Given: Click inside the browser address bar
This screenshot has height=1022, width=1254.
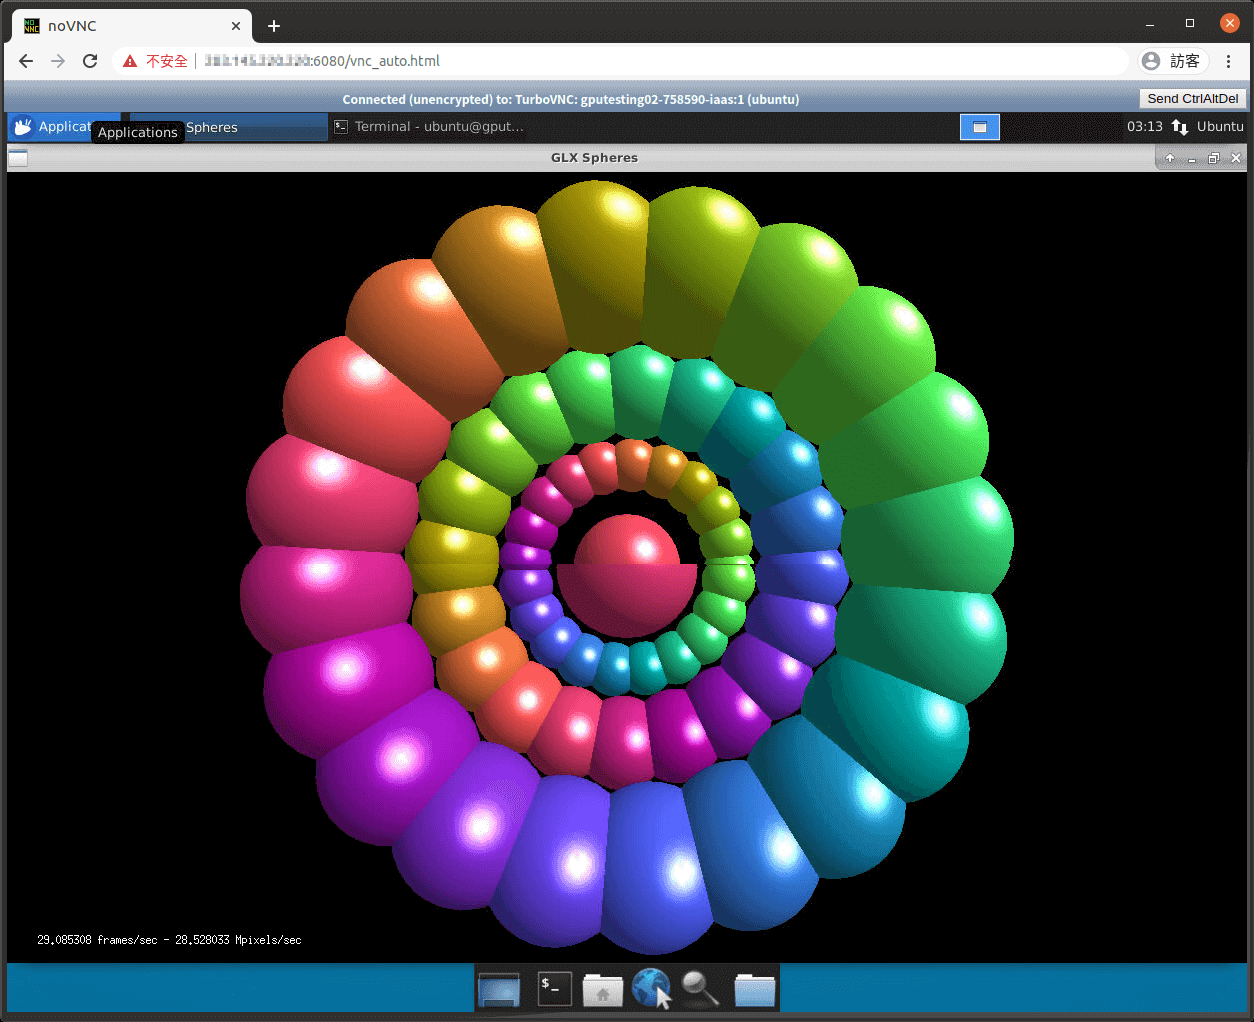Looking at the screenshot, I should (600, 60).
